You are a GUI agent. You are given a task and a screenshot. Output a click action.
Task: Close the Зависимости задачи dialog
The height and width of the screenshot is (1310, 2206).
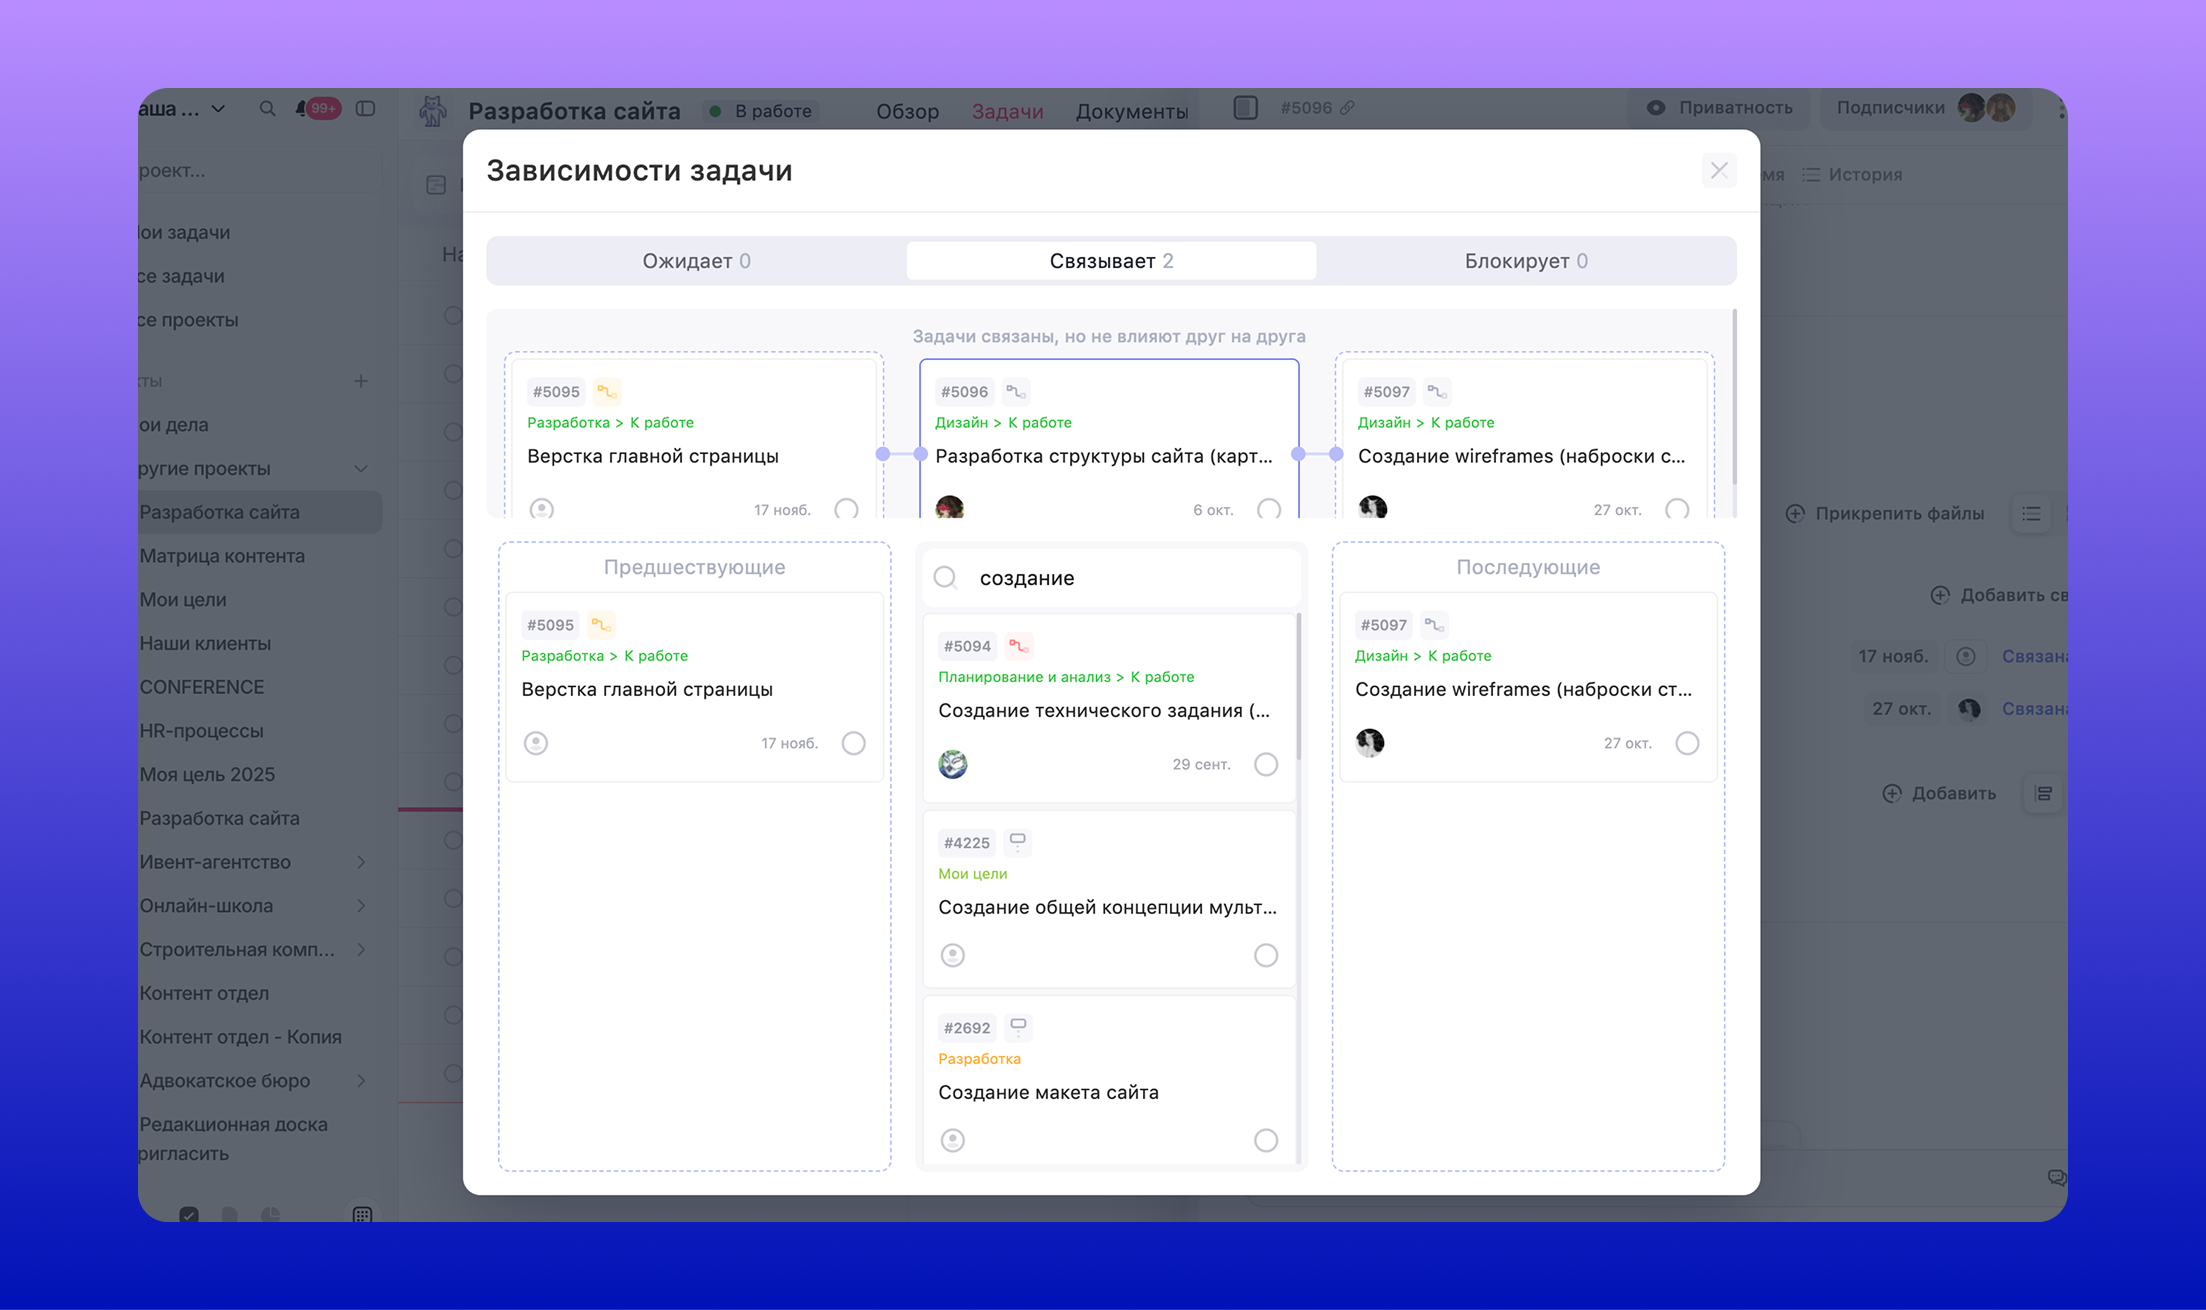click(1719, 171)
